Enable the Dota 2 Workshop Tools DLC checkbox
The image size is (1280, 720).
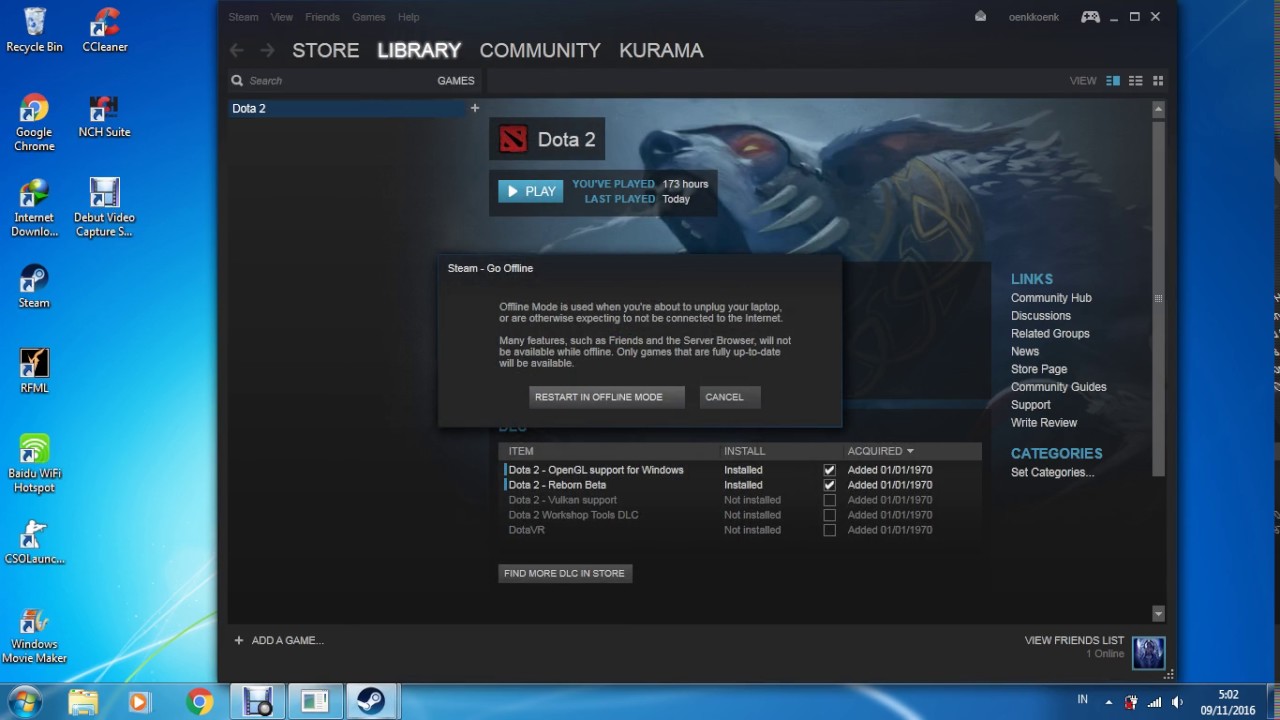829,515
